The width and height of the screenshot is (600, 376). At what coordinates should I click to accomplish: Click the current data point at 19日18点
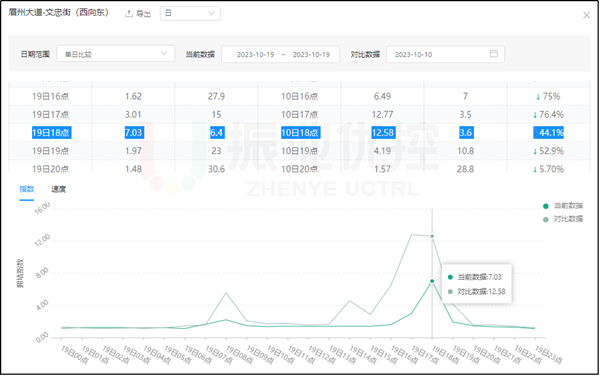(x=432, y=281)
